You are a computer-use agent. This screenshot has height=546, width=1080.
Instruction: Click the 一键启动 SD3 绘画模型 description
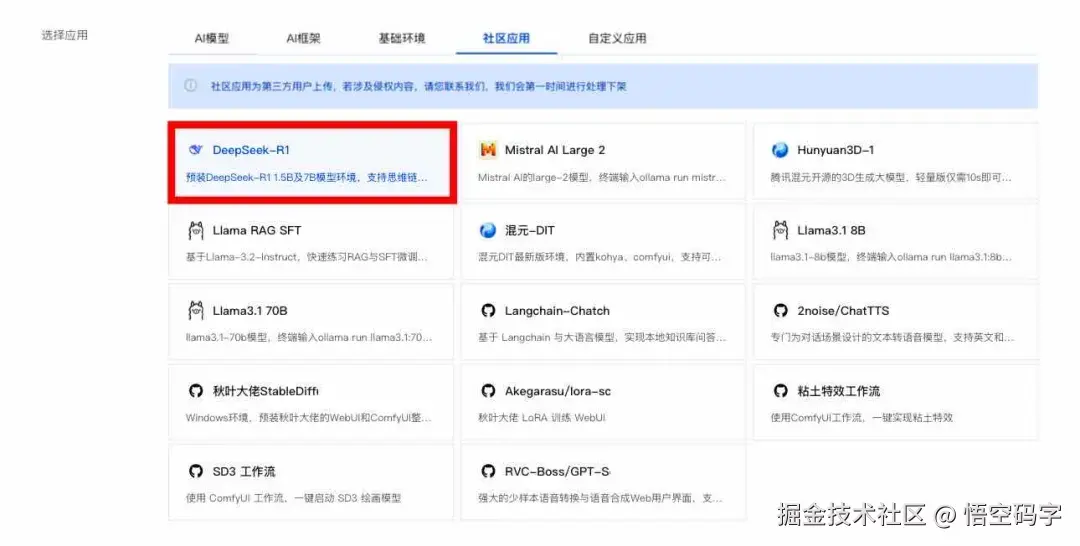click(x=293, y=498)
